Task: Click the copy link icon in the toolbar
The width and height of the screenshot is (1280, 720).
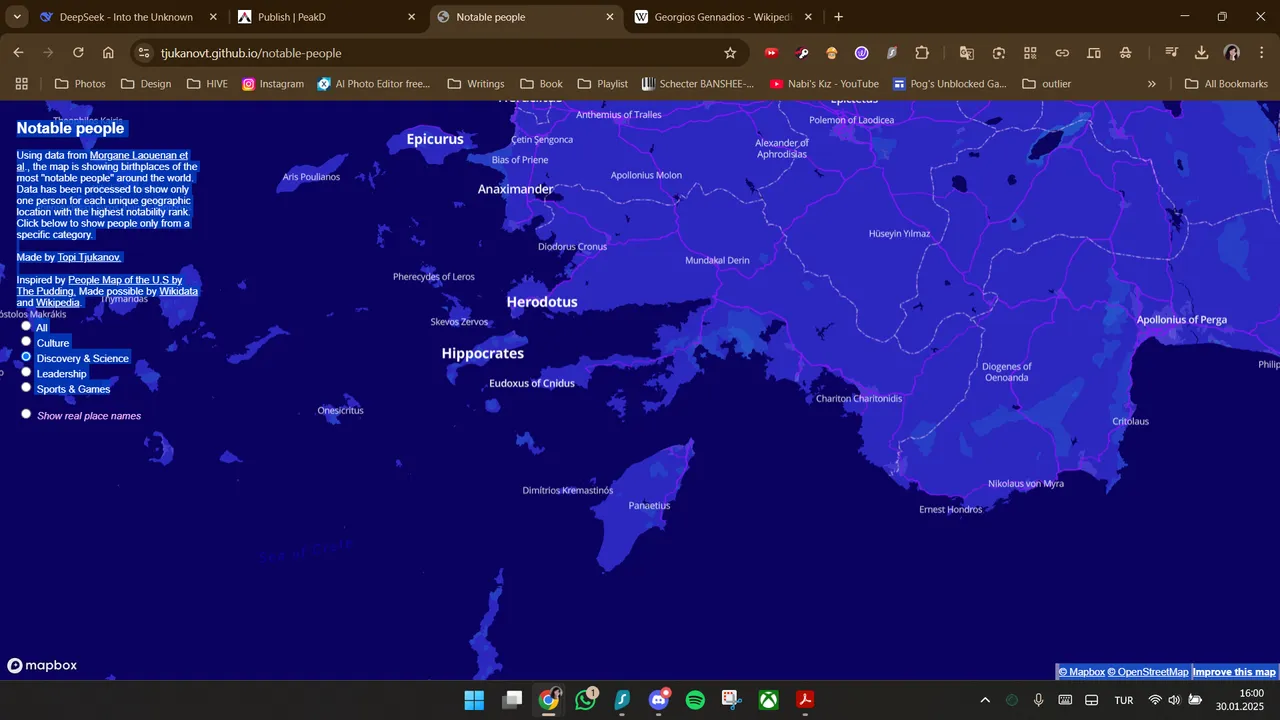Action: point(1062,53)
